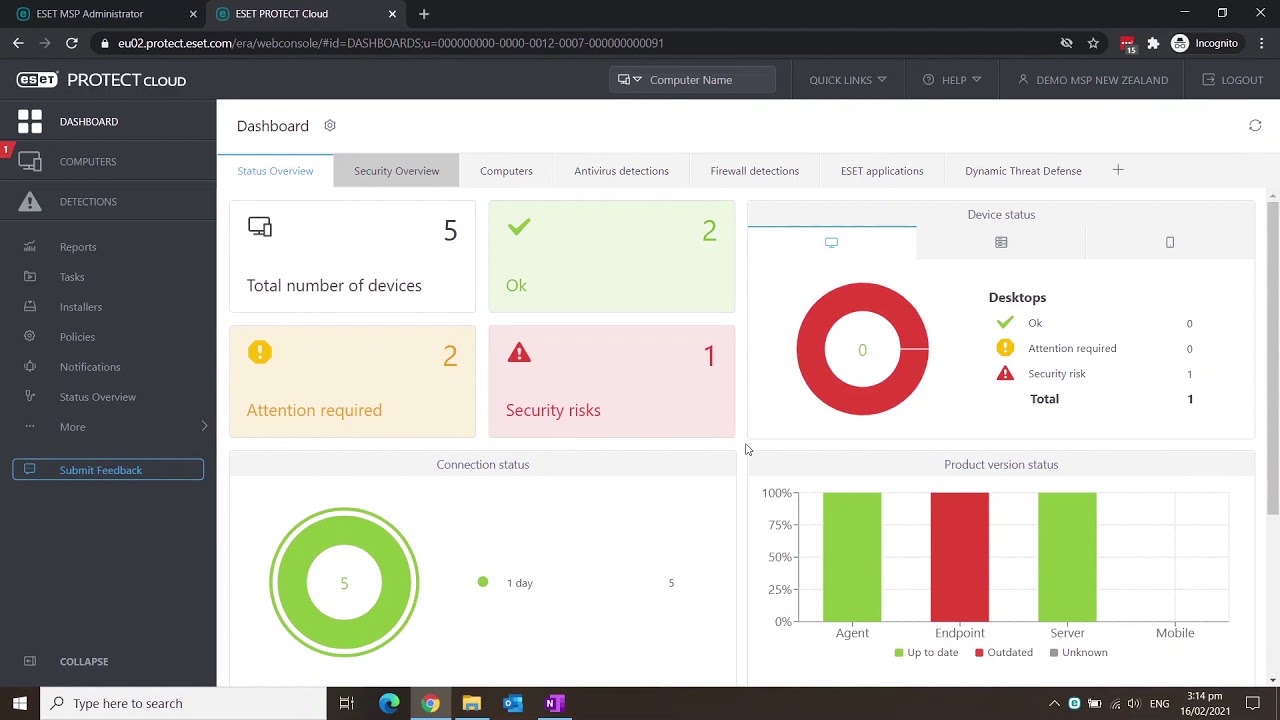Screen dimensions: 1280x720
Task: Open Chrome extensions puzzle icon
Action: point(1153,43)
